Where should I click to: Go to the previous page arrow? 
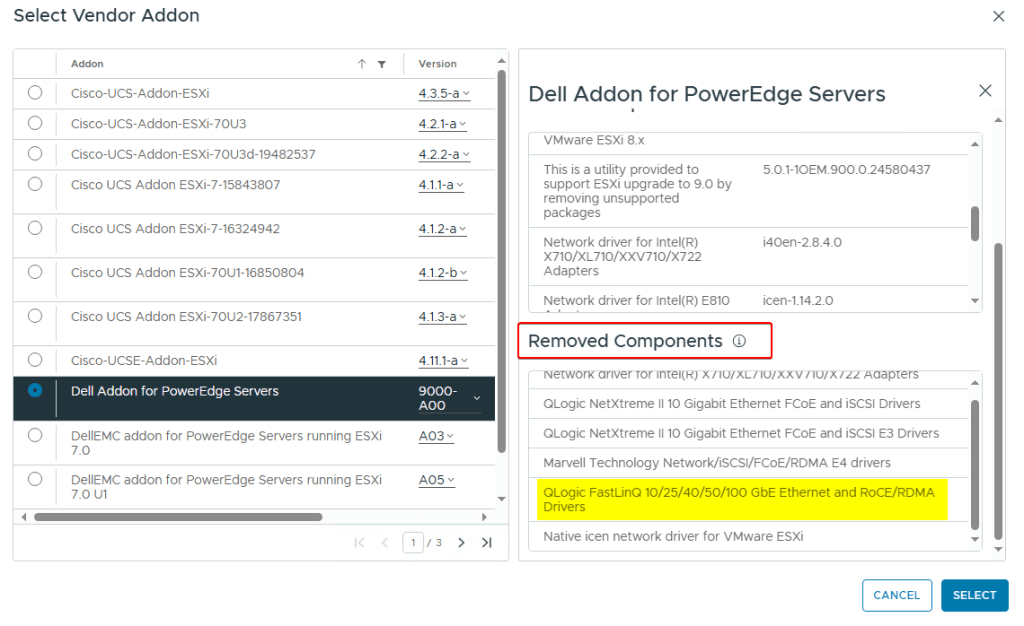coord(384,543)
